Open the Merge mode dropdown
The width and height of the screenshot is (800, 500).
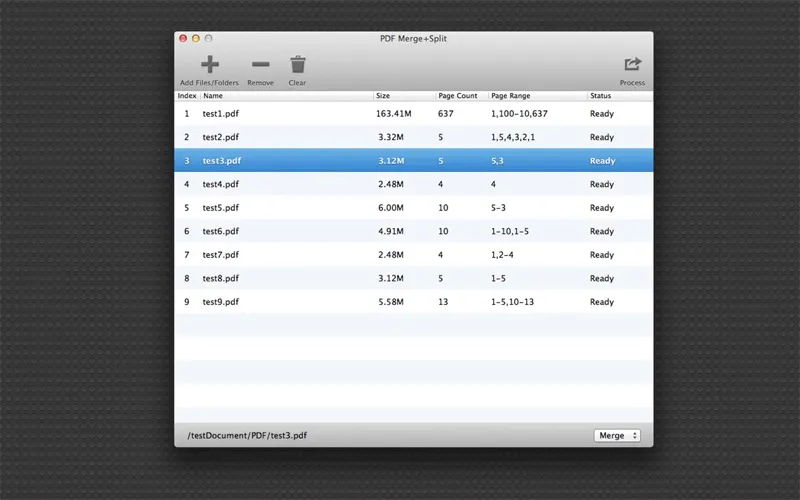pyautogui.click(x=617, y=435)
